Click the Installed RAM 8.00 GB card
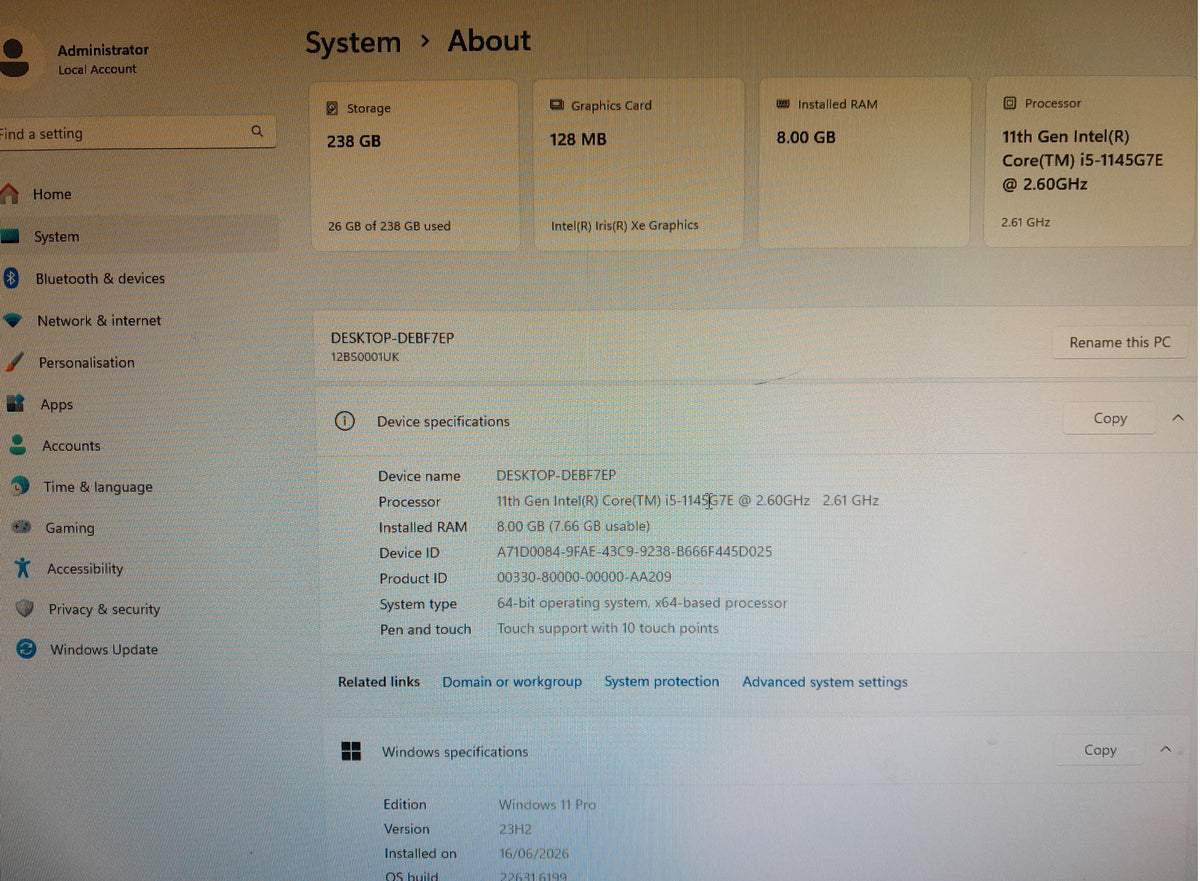This screenshot has width=1200, height=881. (x=865, y=162)
